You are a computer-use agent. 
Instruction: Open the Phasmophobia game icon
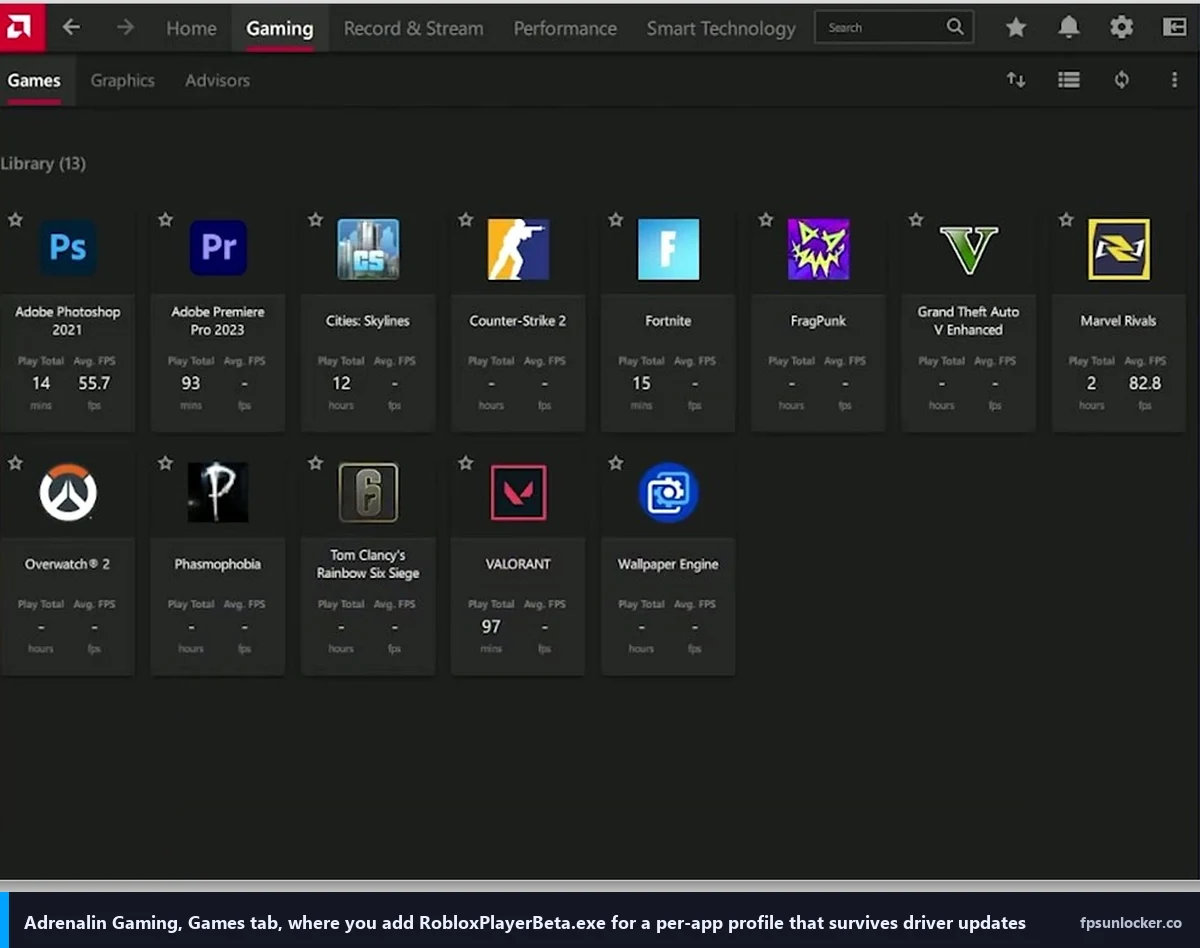[x=218, y=492]
